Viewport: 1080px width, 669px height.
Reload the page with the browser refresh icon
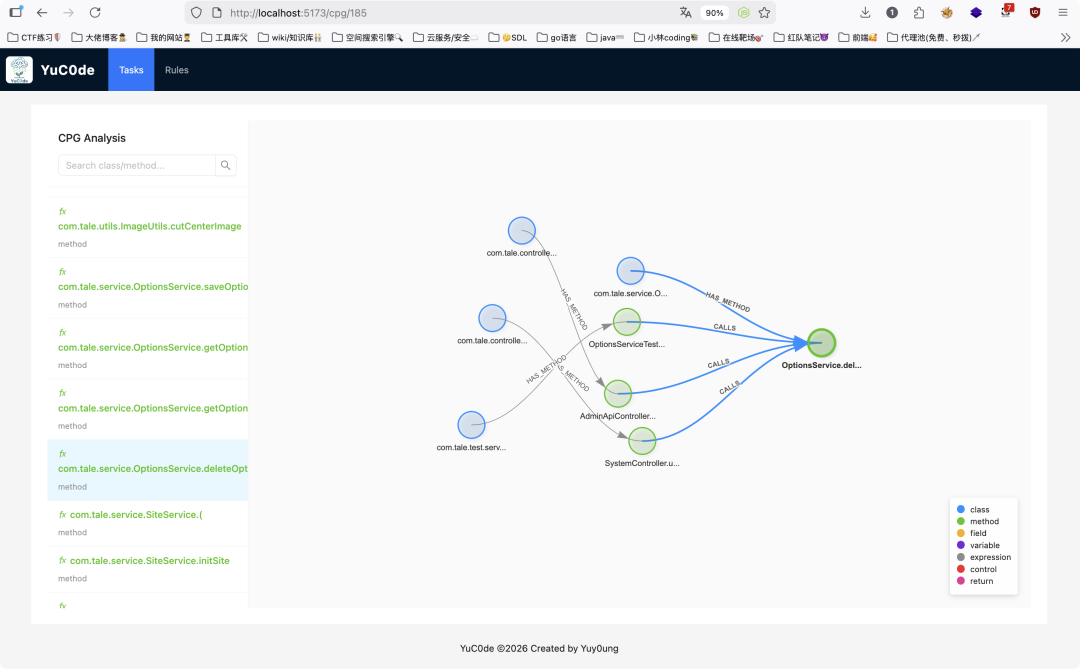click(95, 13)
